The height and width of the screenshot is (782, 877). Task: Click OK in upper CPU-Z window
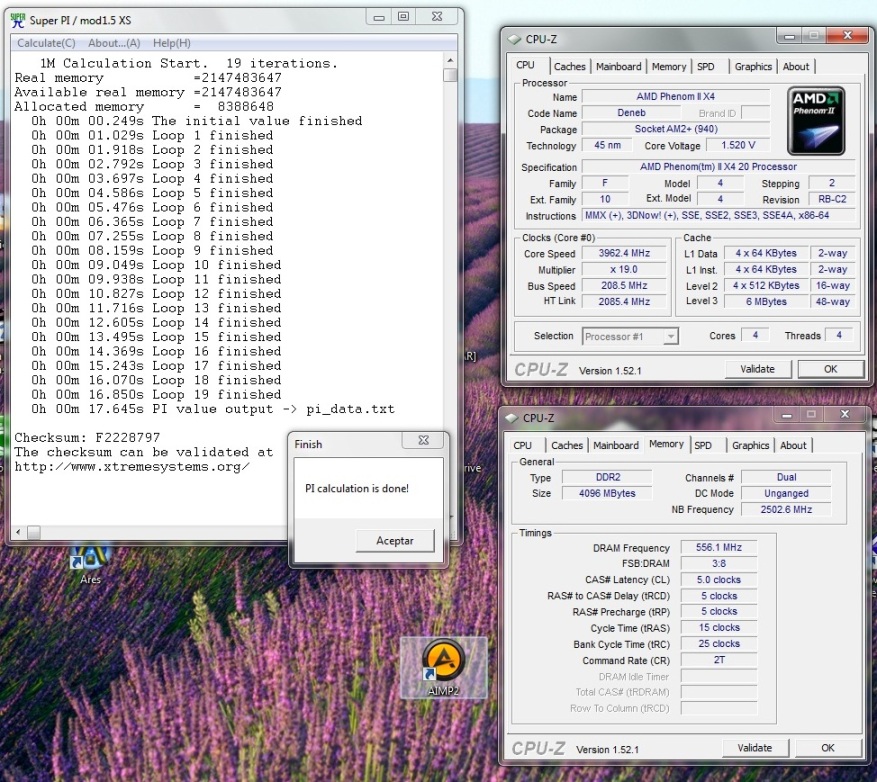pyautogui.click(x=831, y=369)
